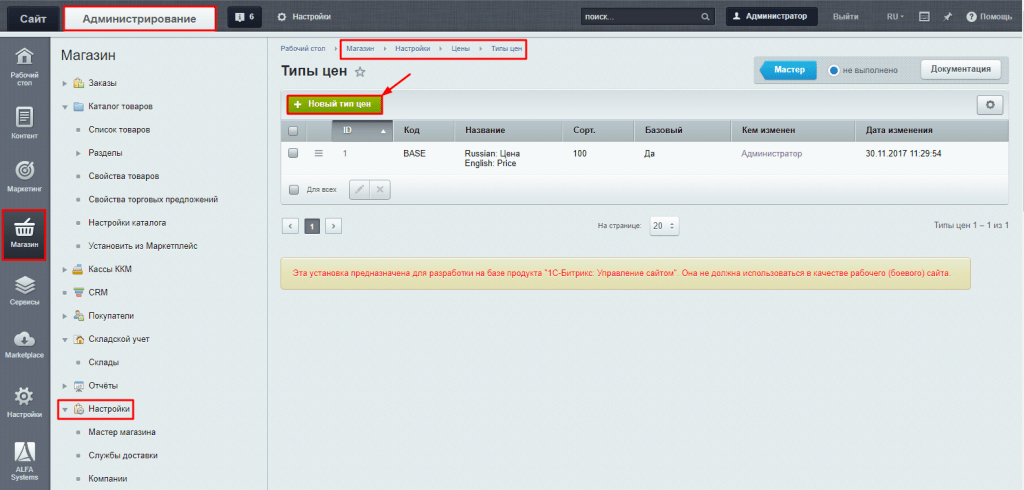Open row actions hamburger for BASE row
This screenshot has height=490, width=1024.
click(x=319, y=154)
